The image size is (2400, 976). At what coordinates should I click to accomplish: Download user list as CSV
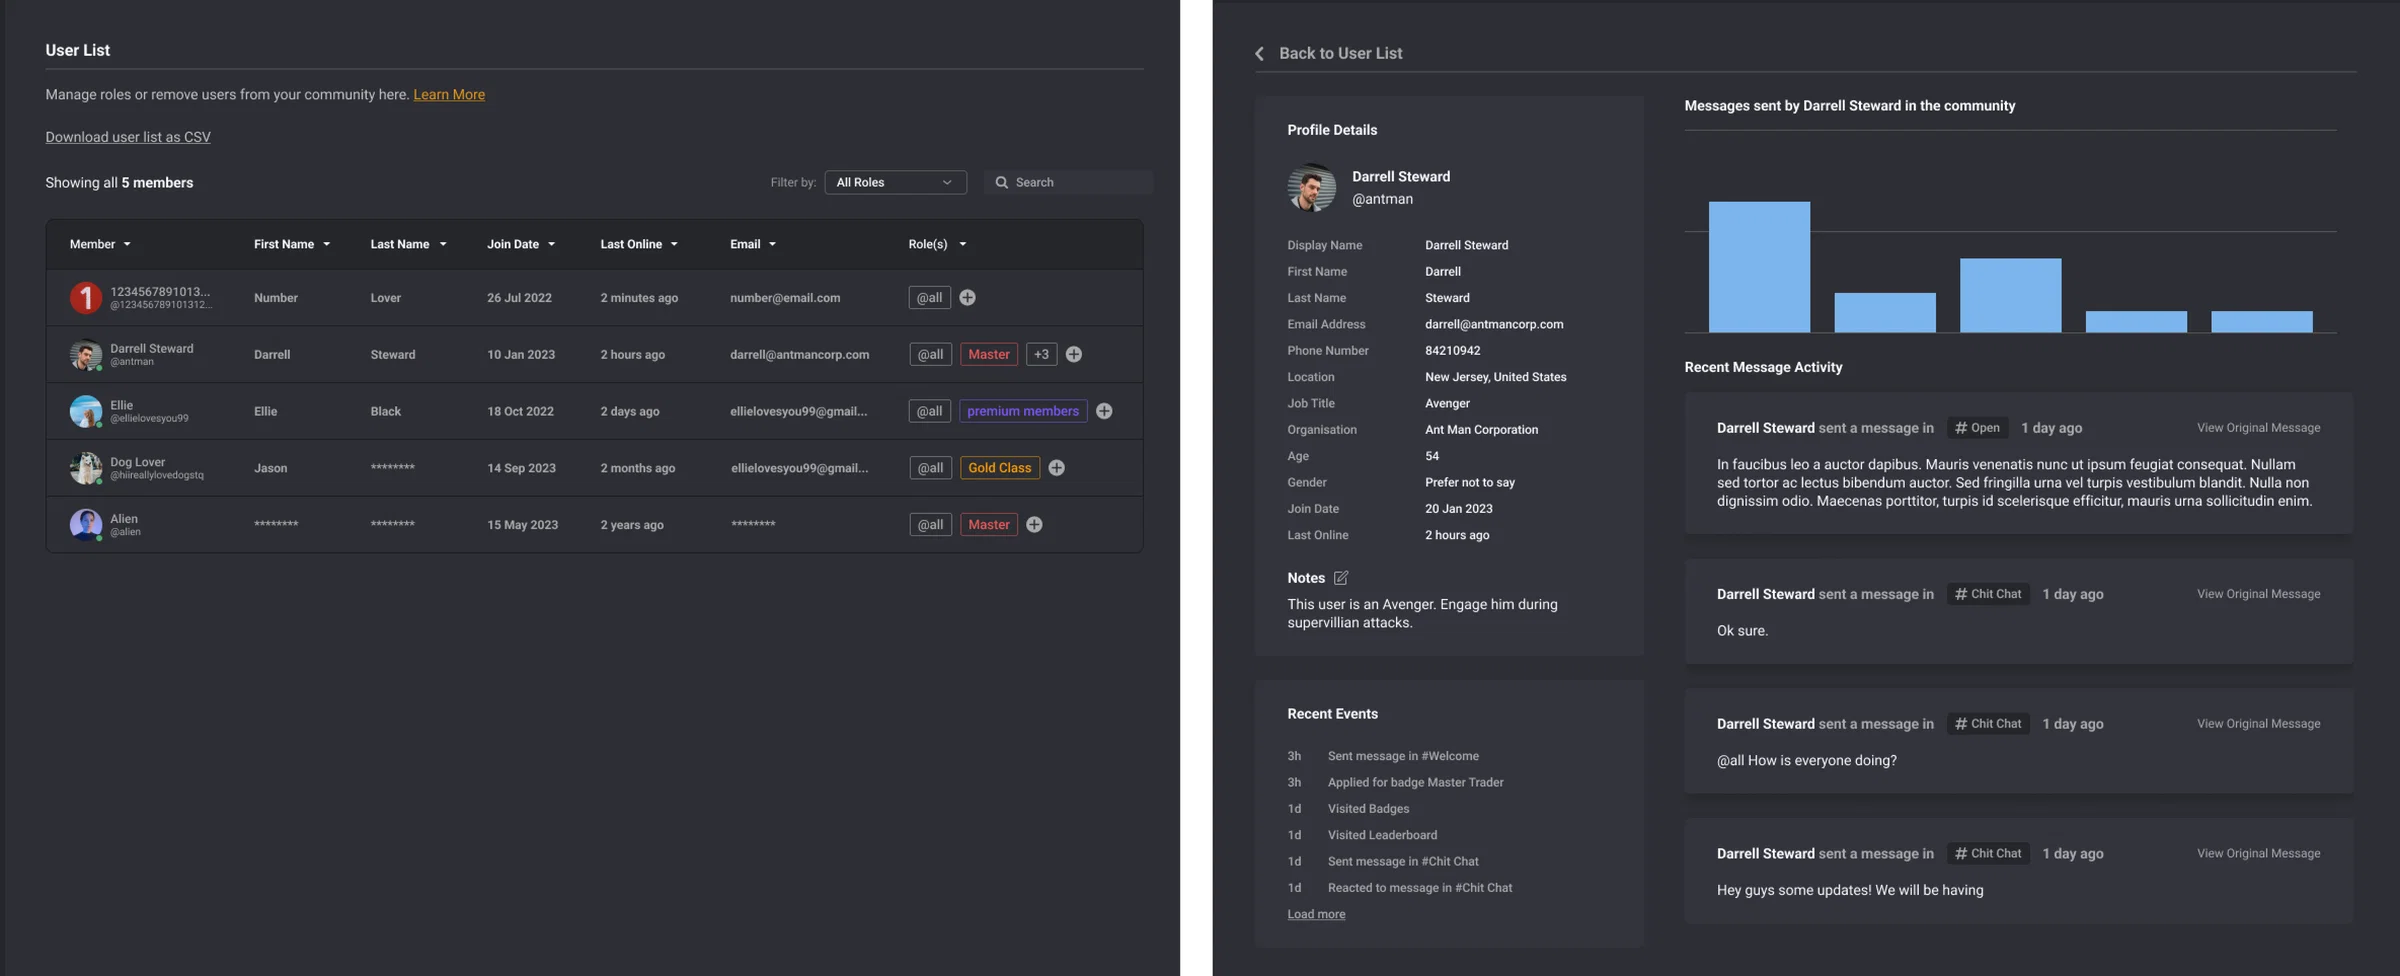point(128,137)
